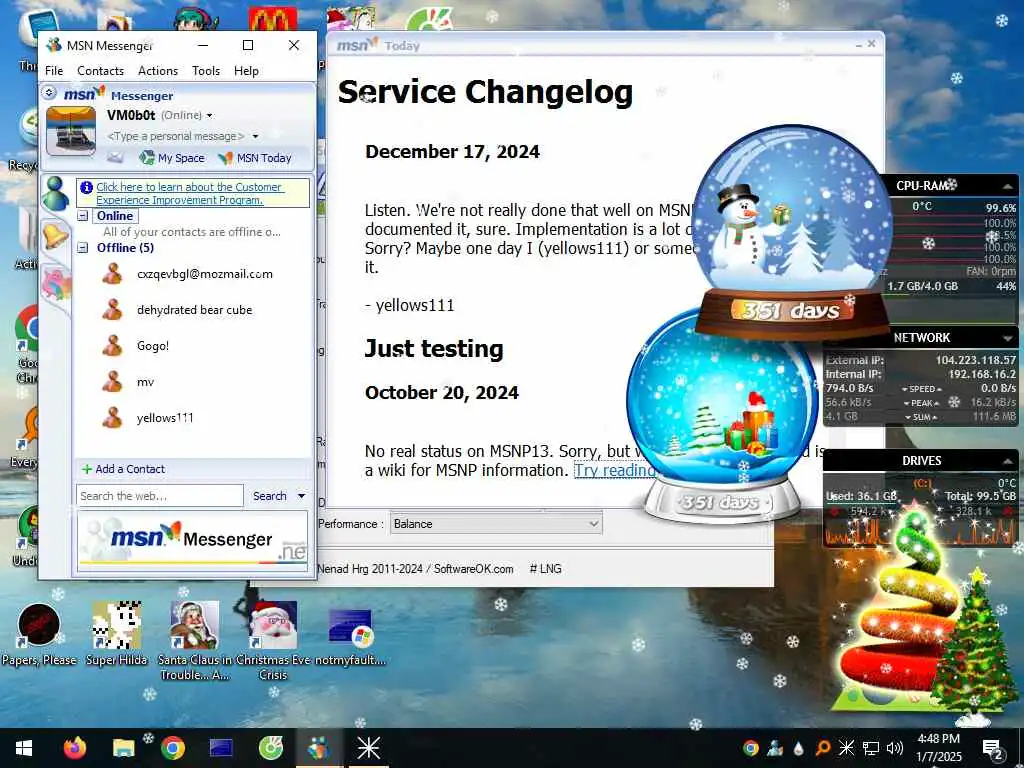Open MSN Today
Screen dimensions: 1024x768
255,157
